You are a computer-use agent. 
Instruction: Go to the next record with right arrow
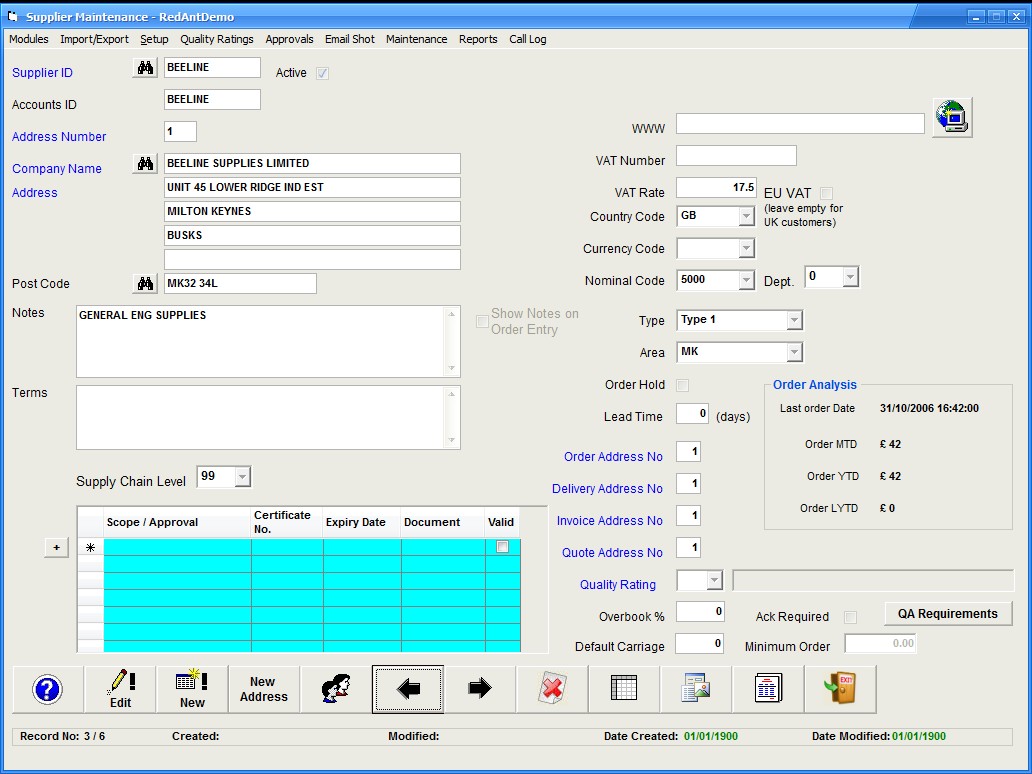(480, 689)
